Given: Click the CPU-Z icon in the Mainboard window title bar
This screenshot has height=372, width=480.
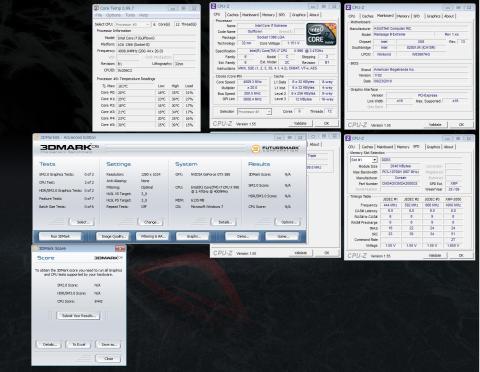Looking at the screenshot, I should pos(348,7).
